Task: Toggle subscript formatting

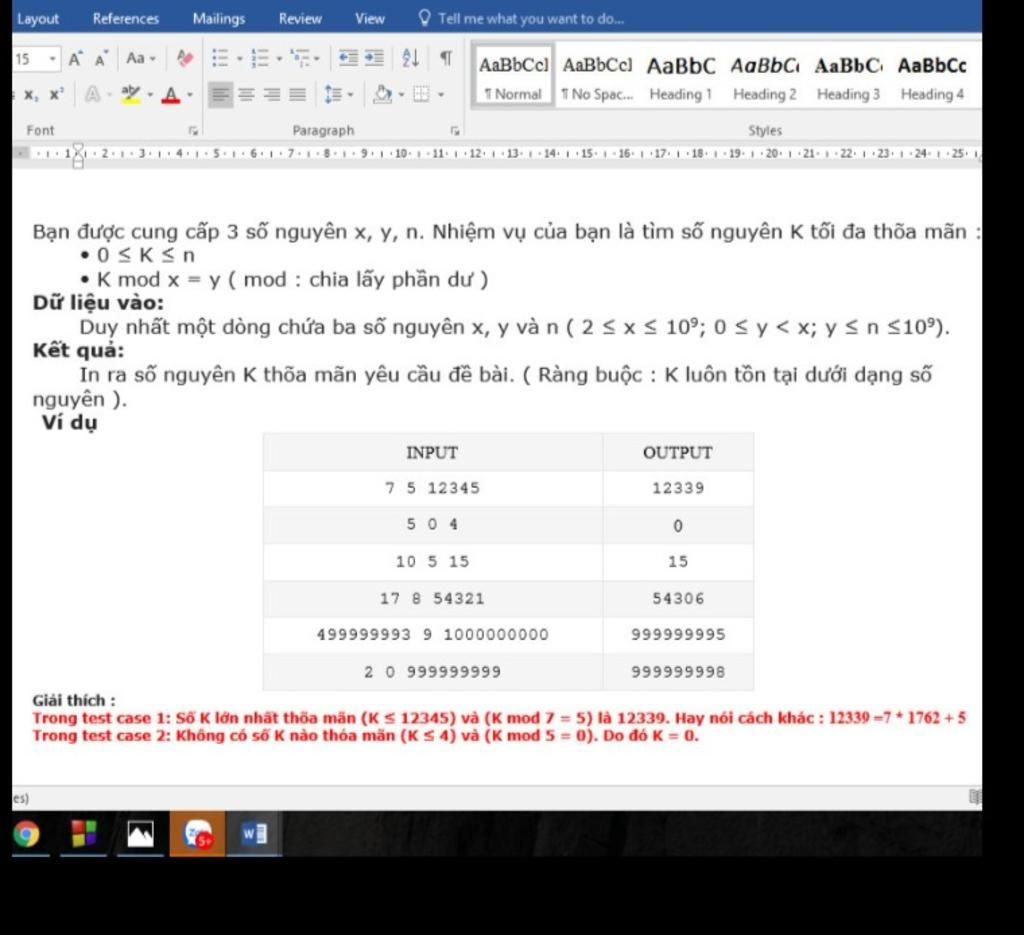Action: pos(31,95)
